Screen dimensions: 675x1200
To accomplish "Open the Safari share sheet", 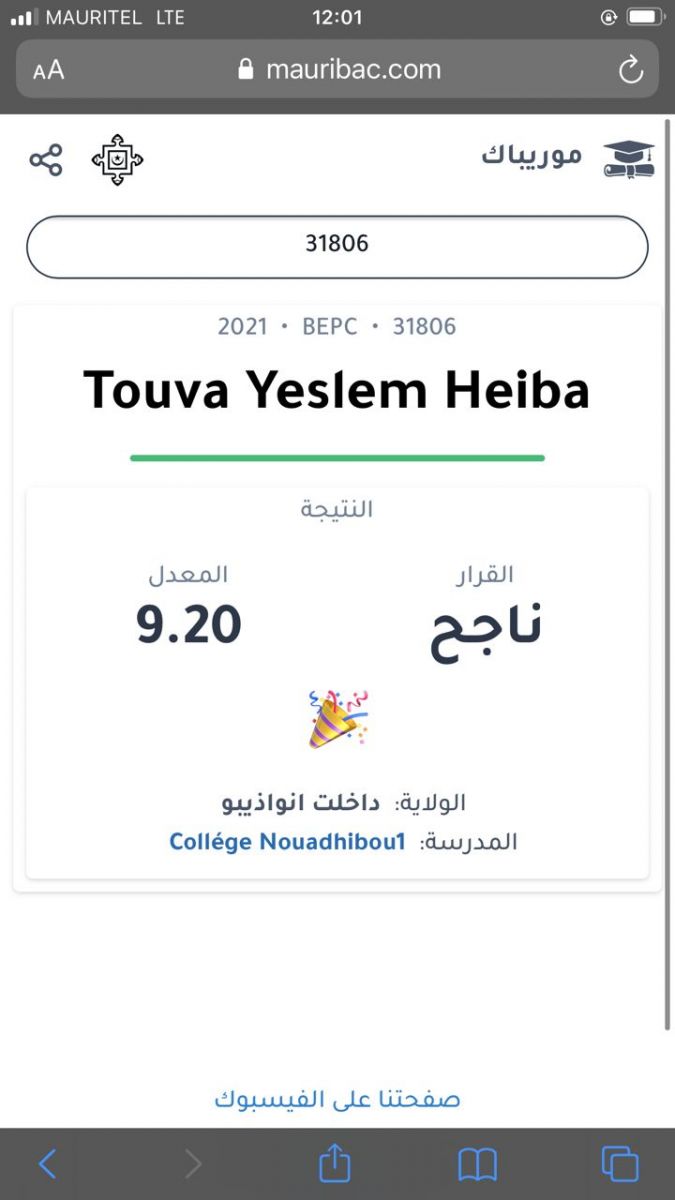I will point(335,1163).
